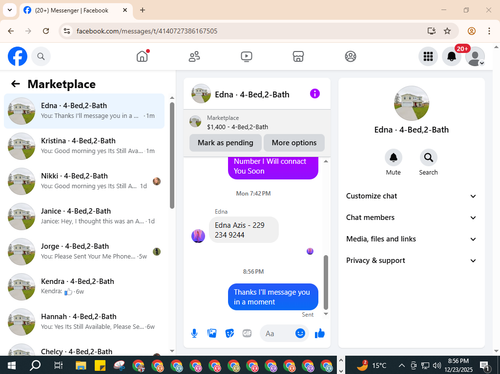This screenshot has width=500, height=374.
Task: Open the account profile menu avatar
Action: pyautogui.click(x=475, y=57)
